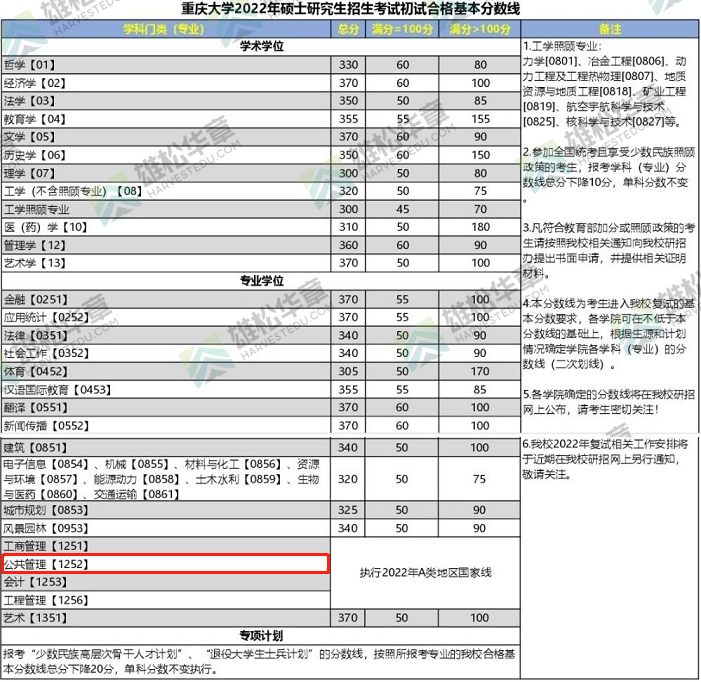
Task: Select the 专项计划 section heading
Action: (x=261, y=635)
